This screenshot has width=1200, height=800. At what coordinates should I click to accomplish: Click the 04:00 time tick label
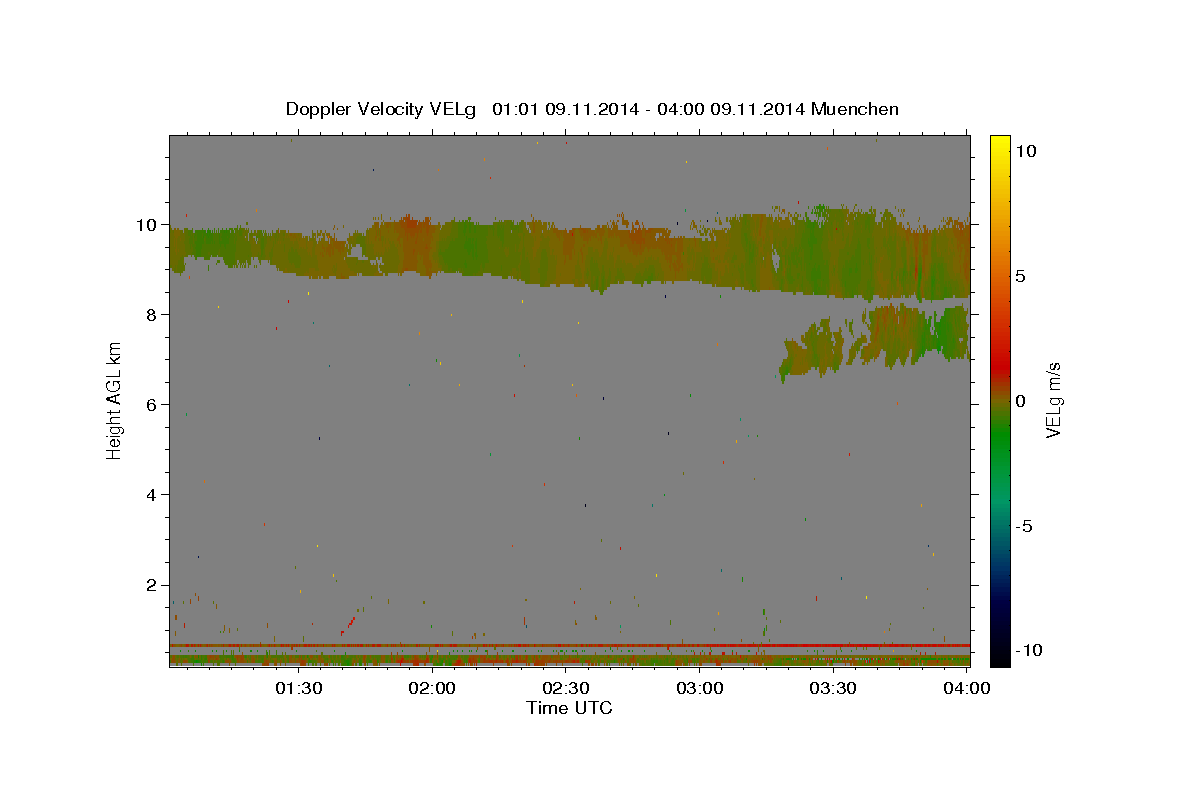tap(967, 688)
